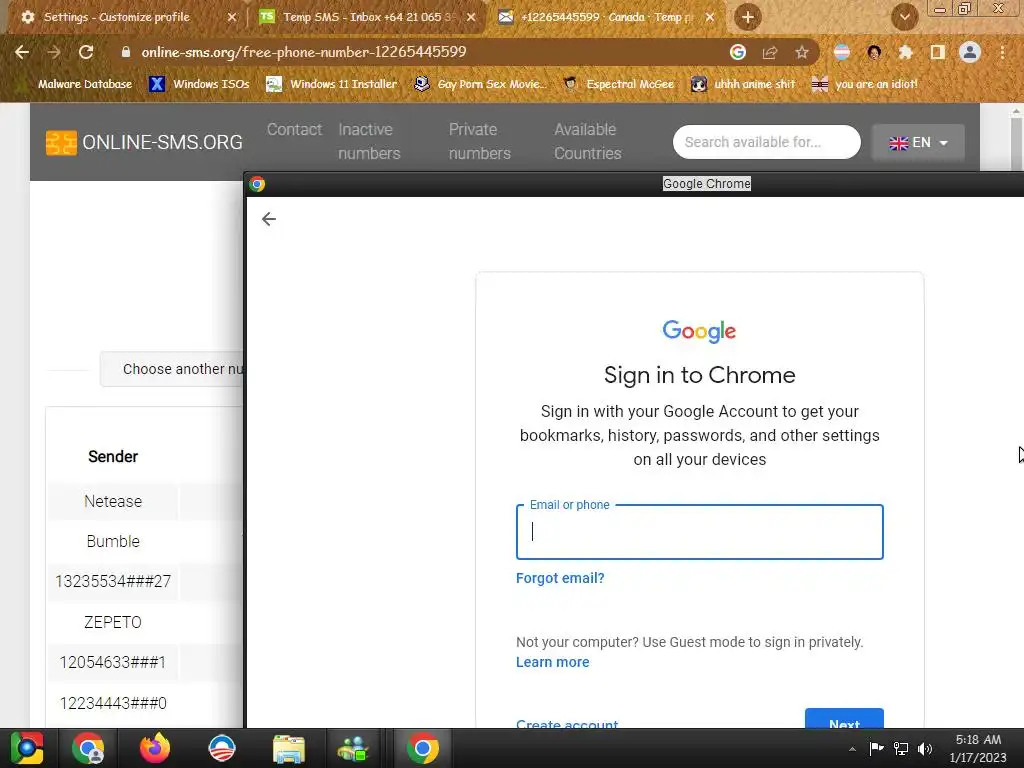The height and width of the screenshot is (768, 1024).
Task: Select sender 12234443###0 row
Action: pos(113,703)
